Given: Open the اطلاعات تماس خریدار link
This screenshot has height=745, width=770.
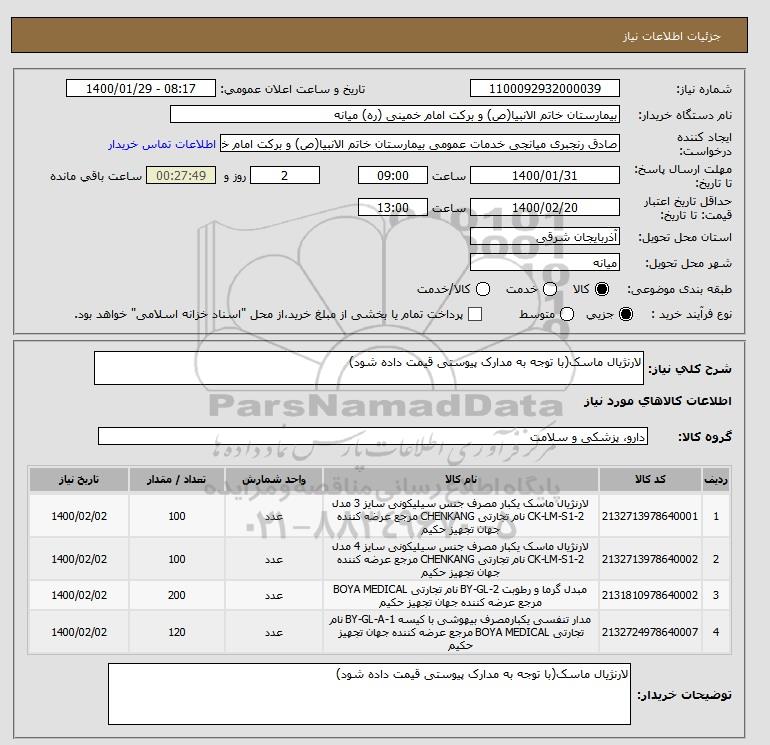Looking at the screenshot, I should [162, 145].
